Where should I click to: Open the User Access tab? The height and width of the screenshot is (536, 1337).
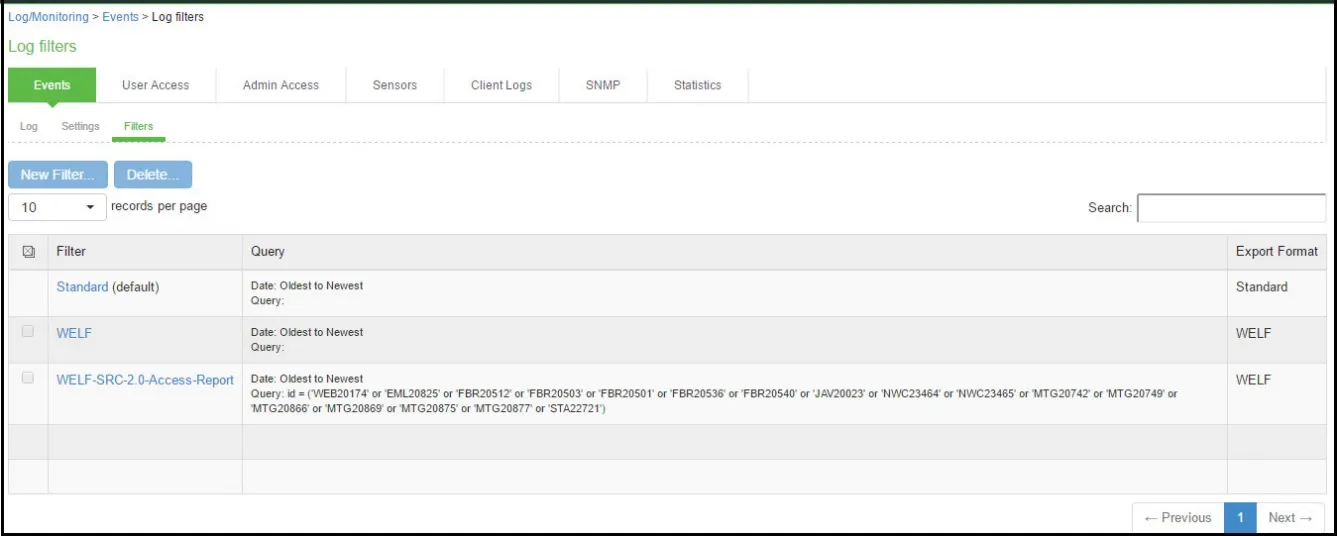pyautogui.click(x=155, y=85)
